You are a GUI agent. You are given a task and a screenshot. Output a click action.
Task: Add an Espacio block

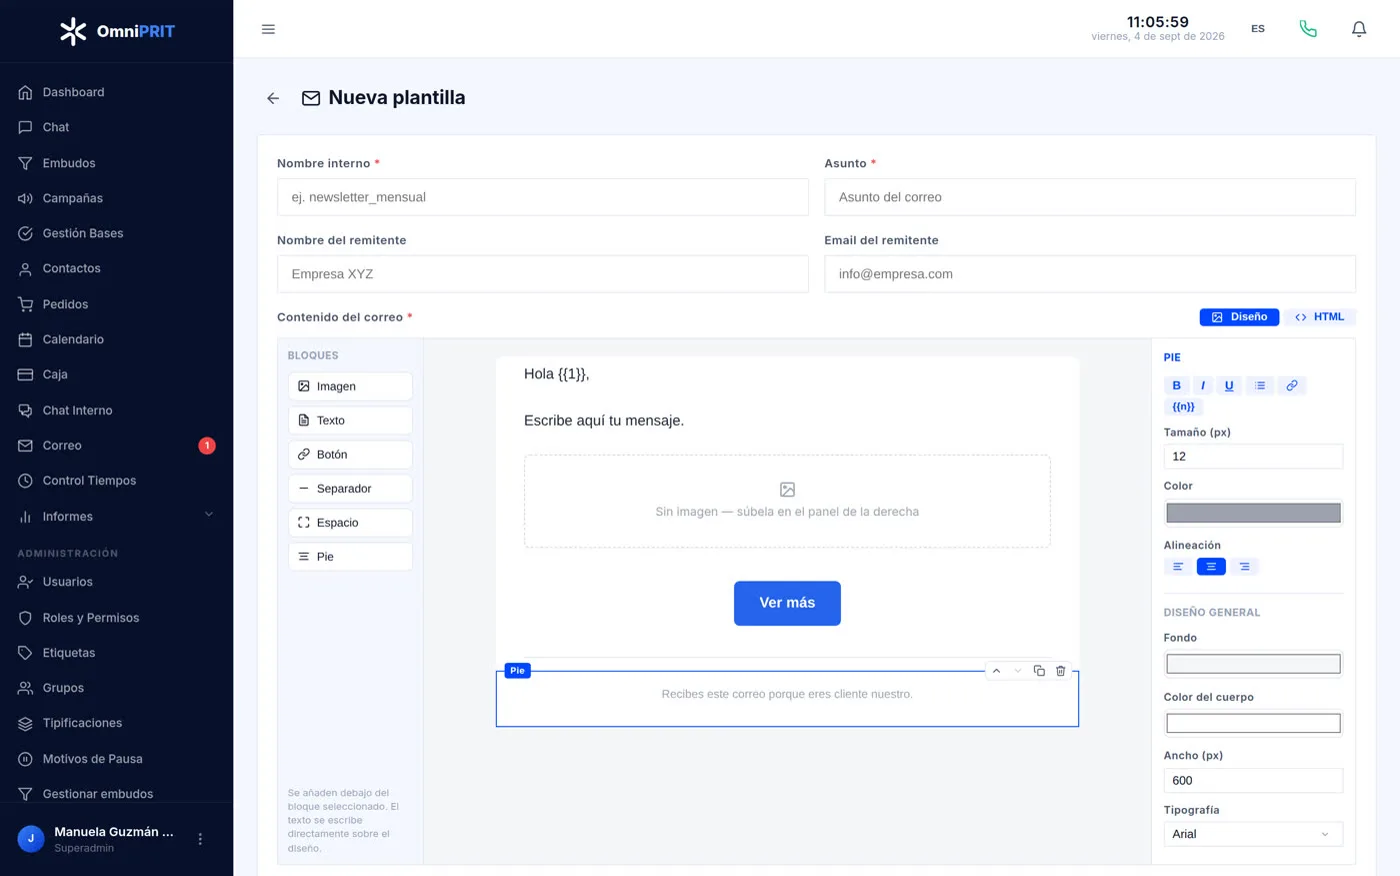click(x=350, y=522)
